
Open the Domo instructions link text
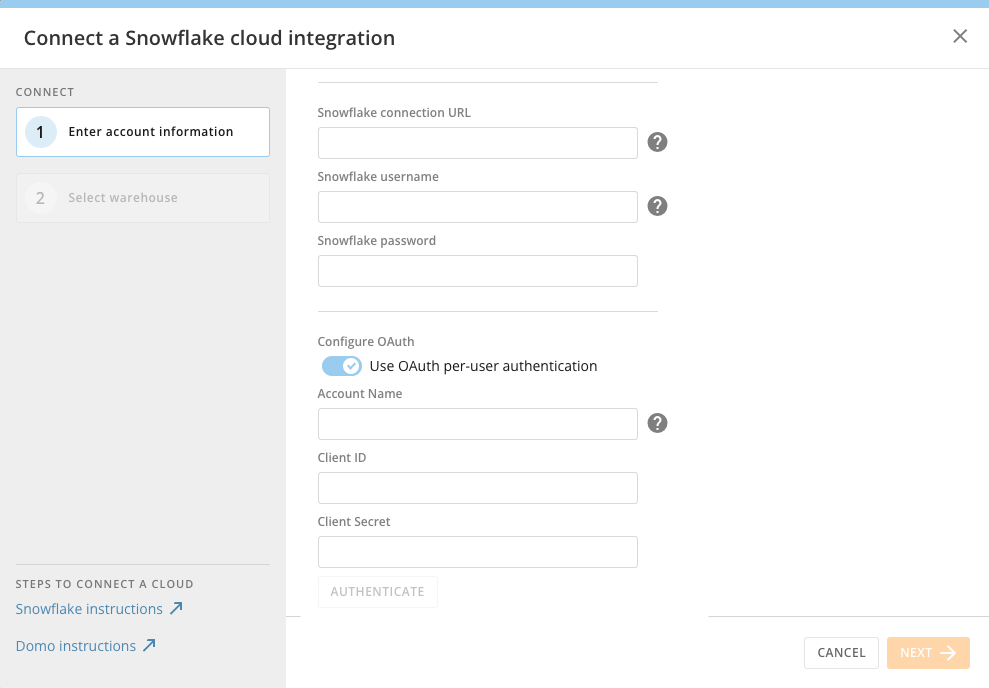coord(76,646)
